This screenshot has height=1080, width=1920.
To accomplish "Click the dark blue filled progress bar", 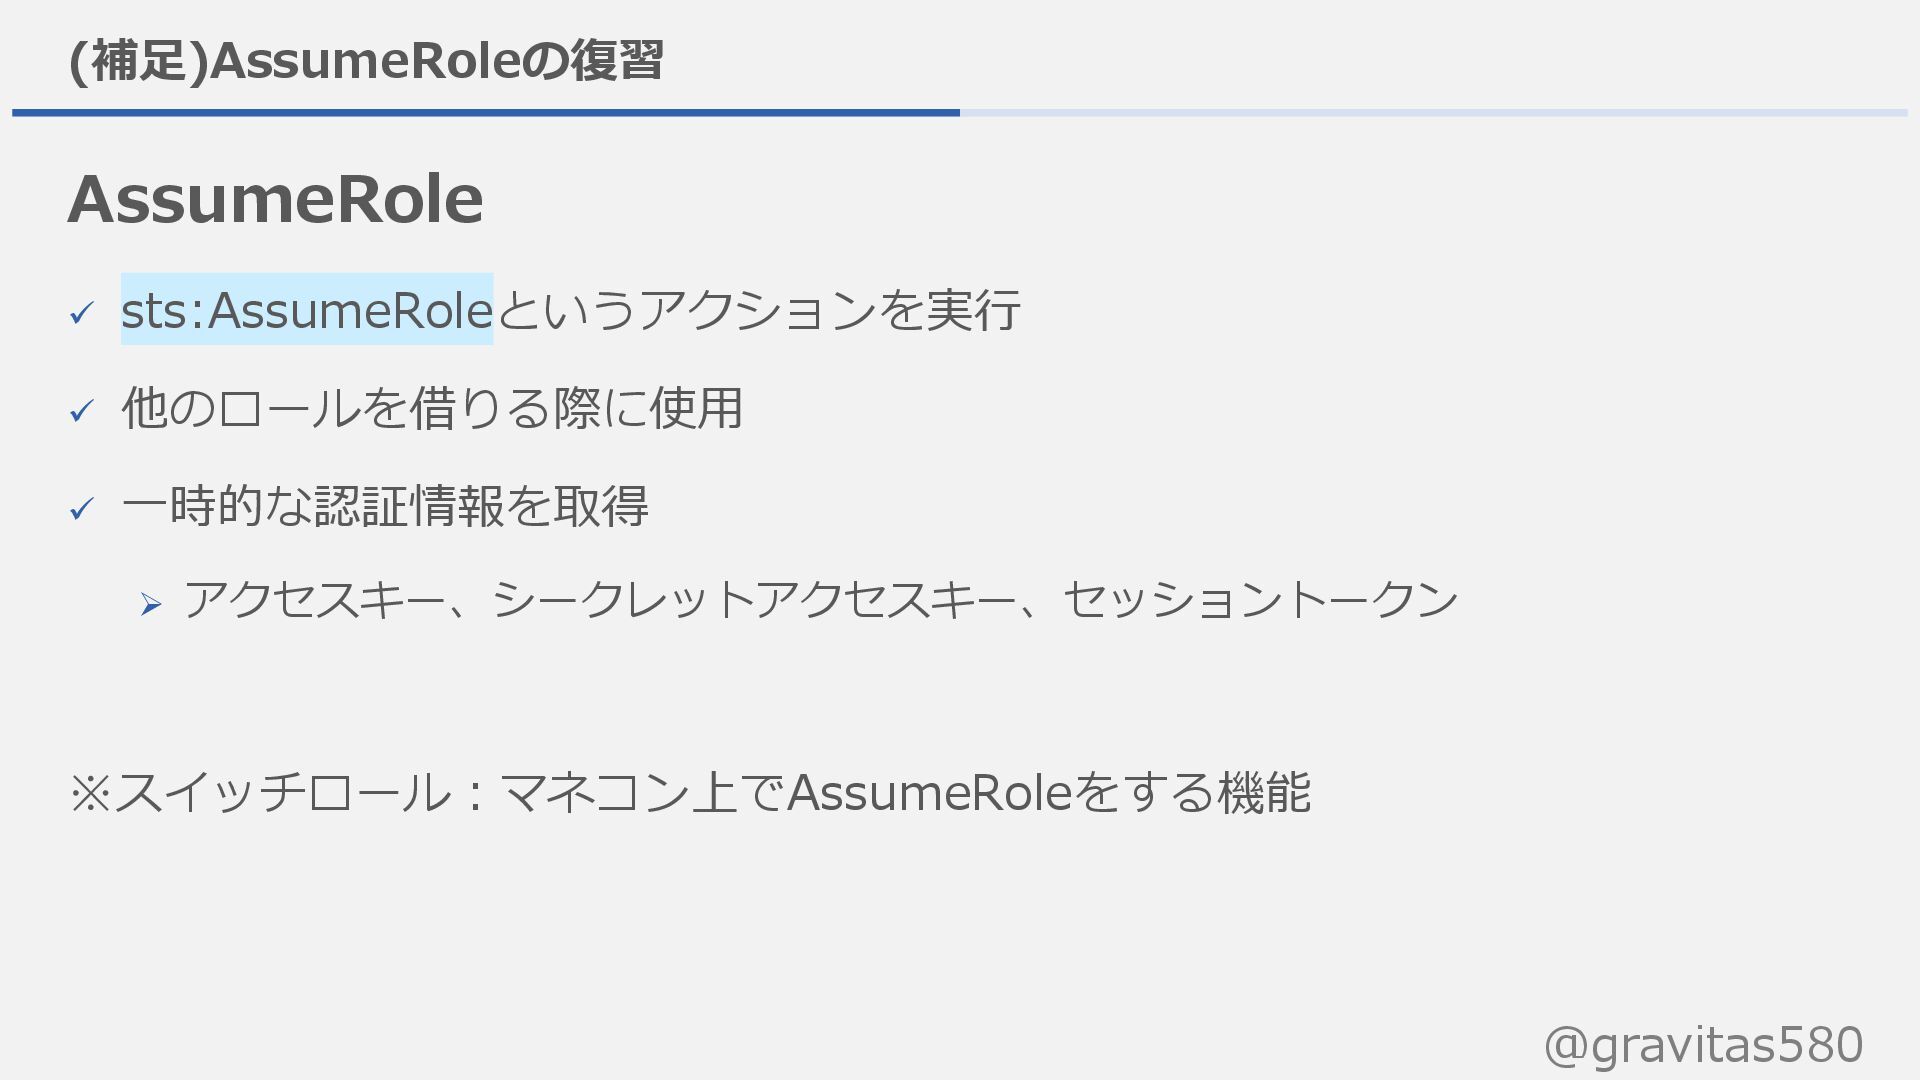I will click(x=486, y=113).
